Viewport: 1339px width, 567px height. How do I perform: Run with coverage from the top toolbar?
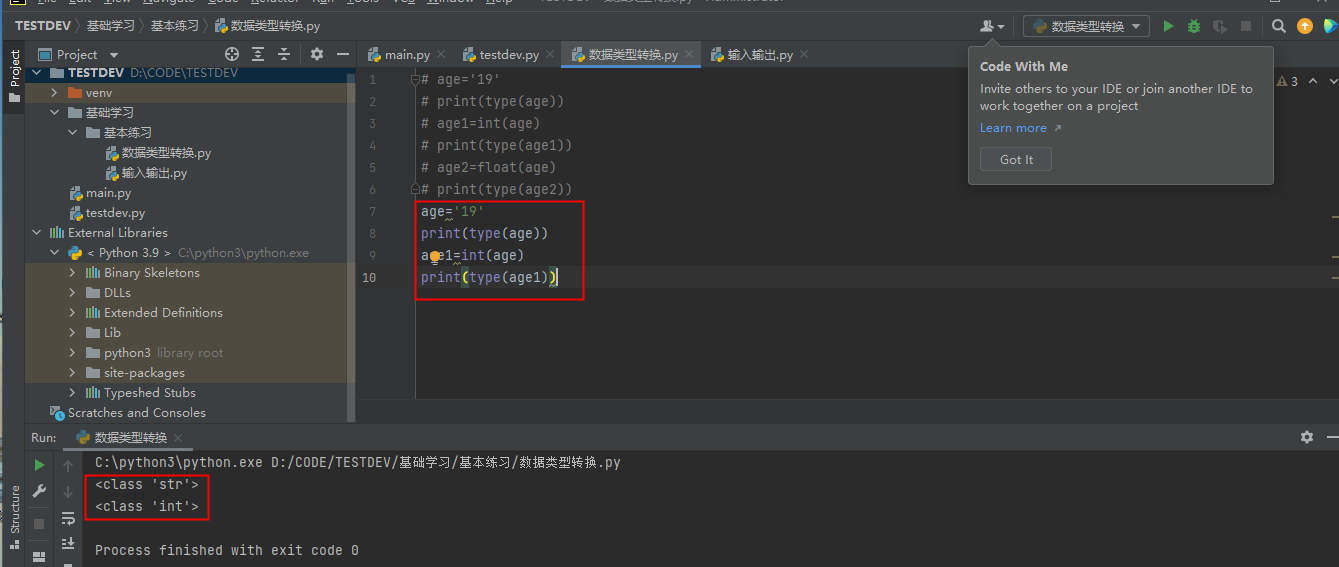click(x=1220, y=27)
